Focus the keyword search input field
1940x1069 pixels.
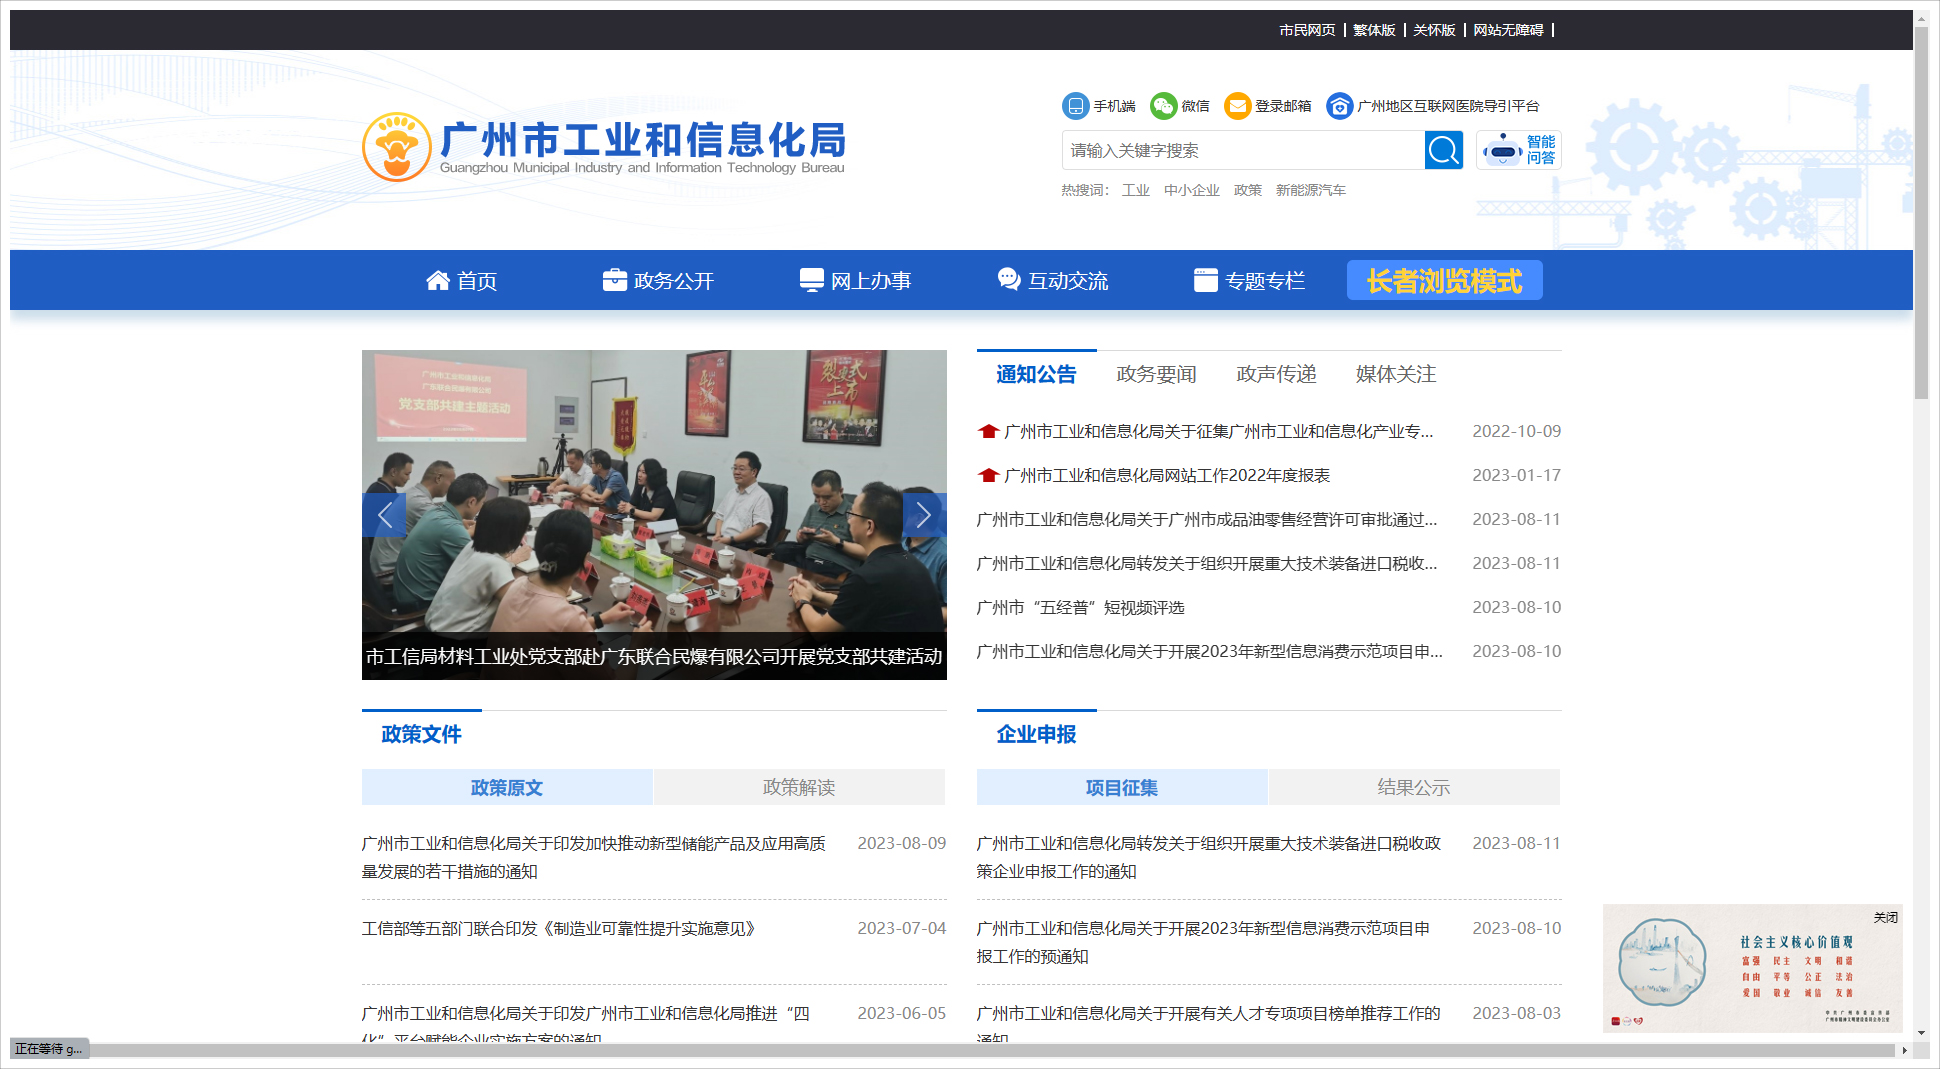click(1242, 151)
